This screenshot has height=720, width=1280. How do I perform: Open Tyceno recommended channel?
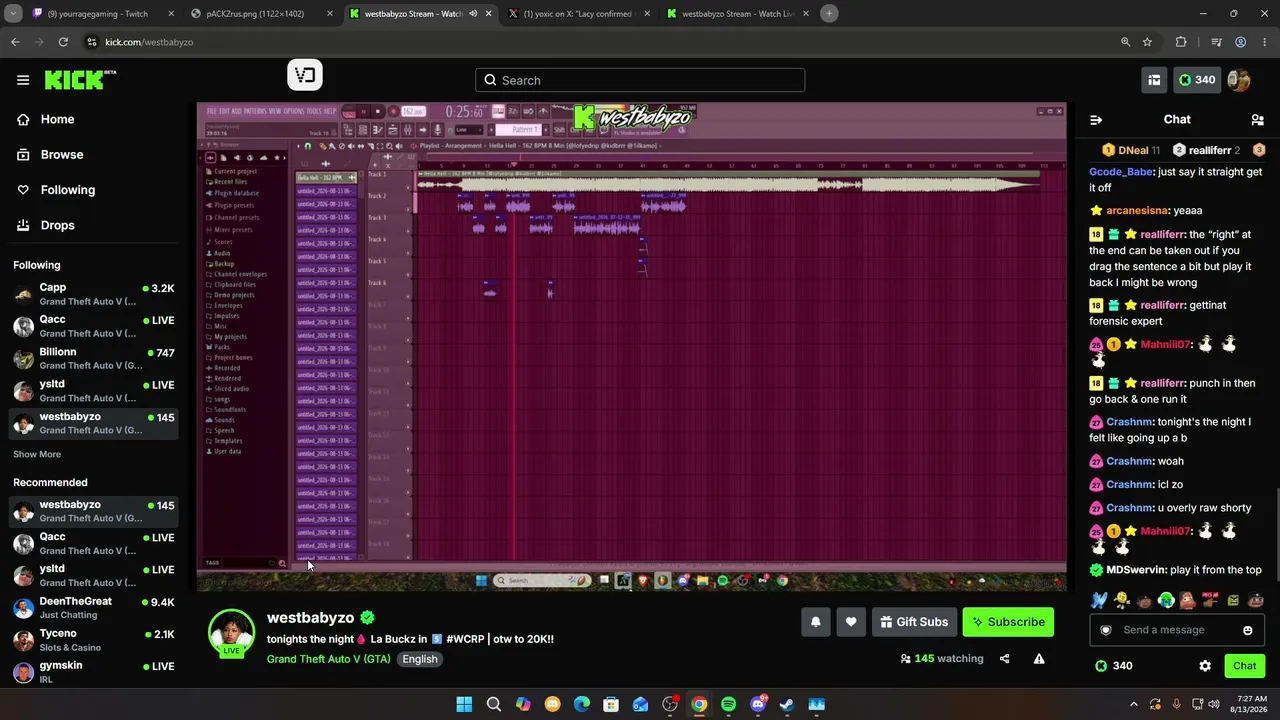tap(94, 640)
